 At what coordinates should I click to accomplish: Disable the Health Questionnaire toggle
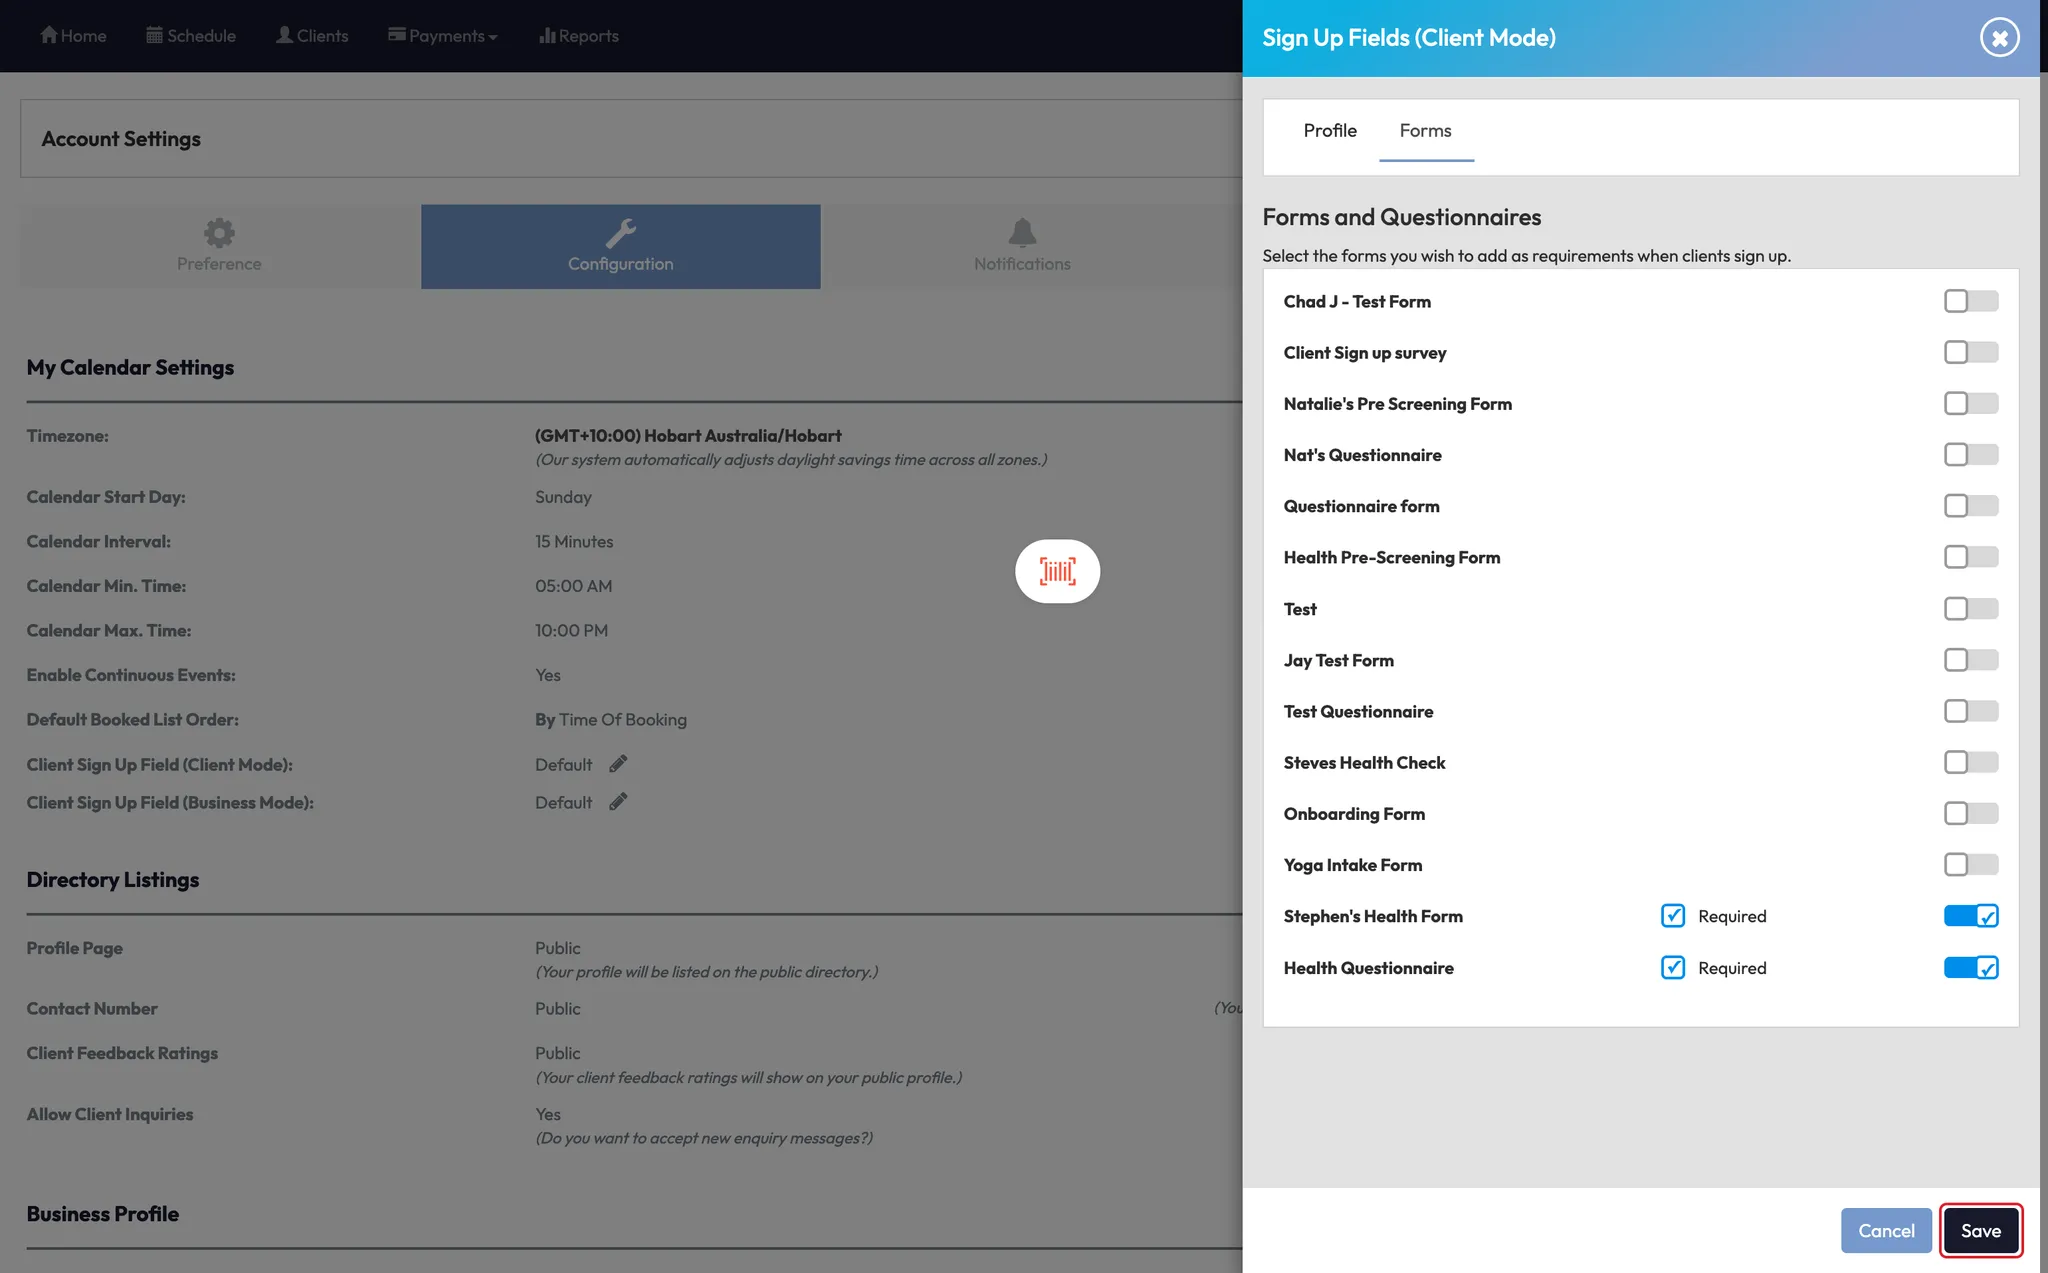pos(1970,967)
